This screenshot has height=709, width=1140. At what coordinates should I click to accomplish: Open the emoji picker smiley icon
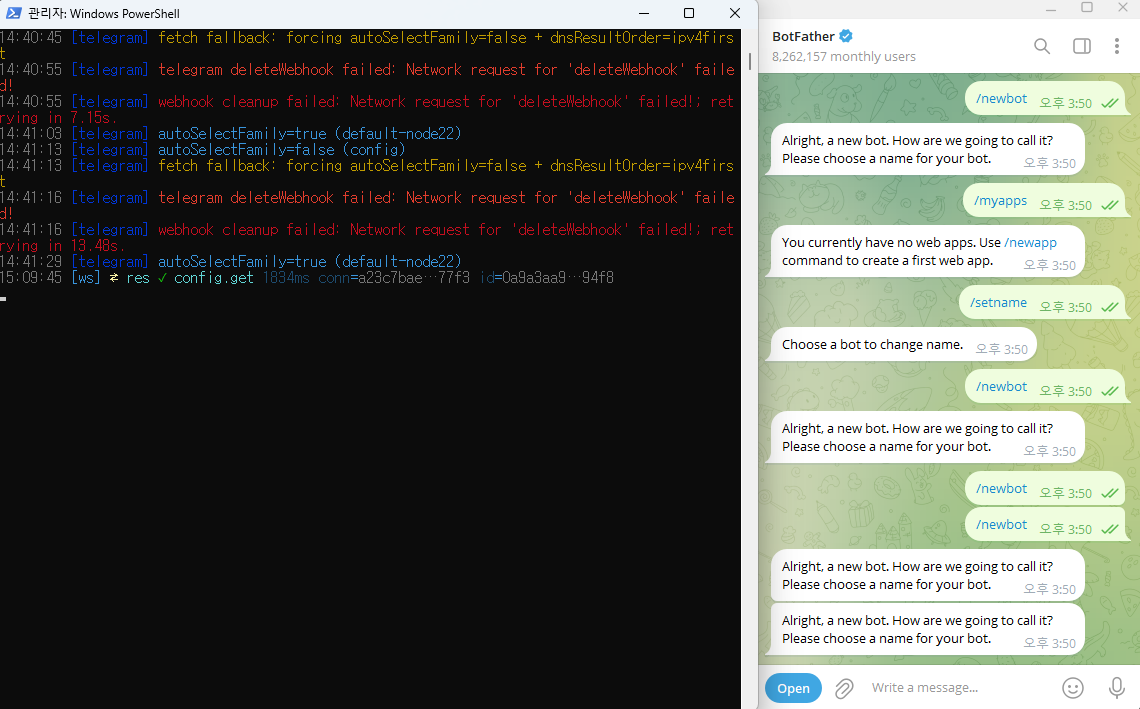(x=1073, y=688)
